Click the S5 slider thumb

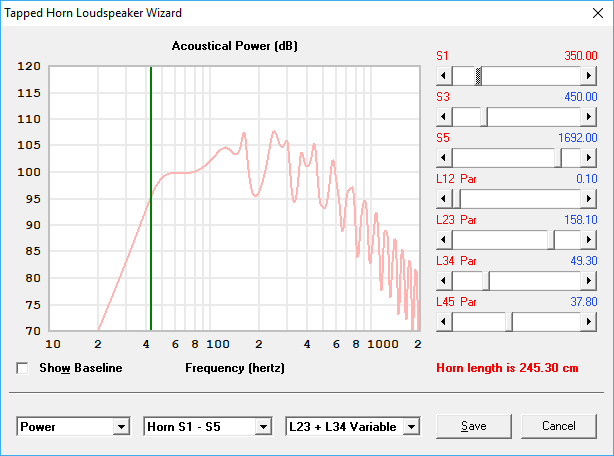pos(558,158)
